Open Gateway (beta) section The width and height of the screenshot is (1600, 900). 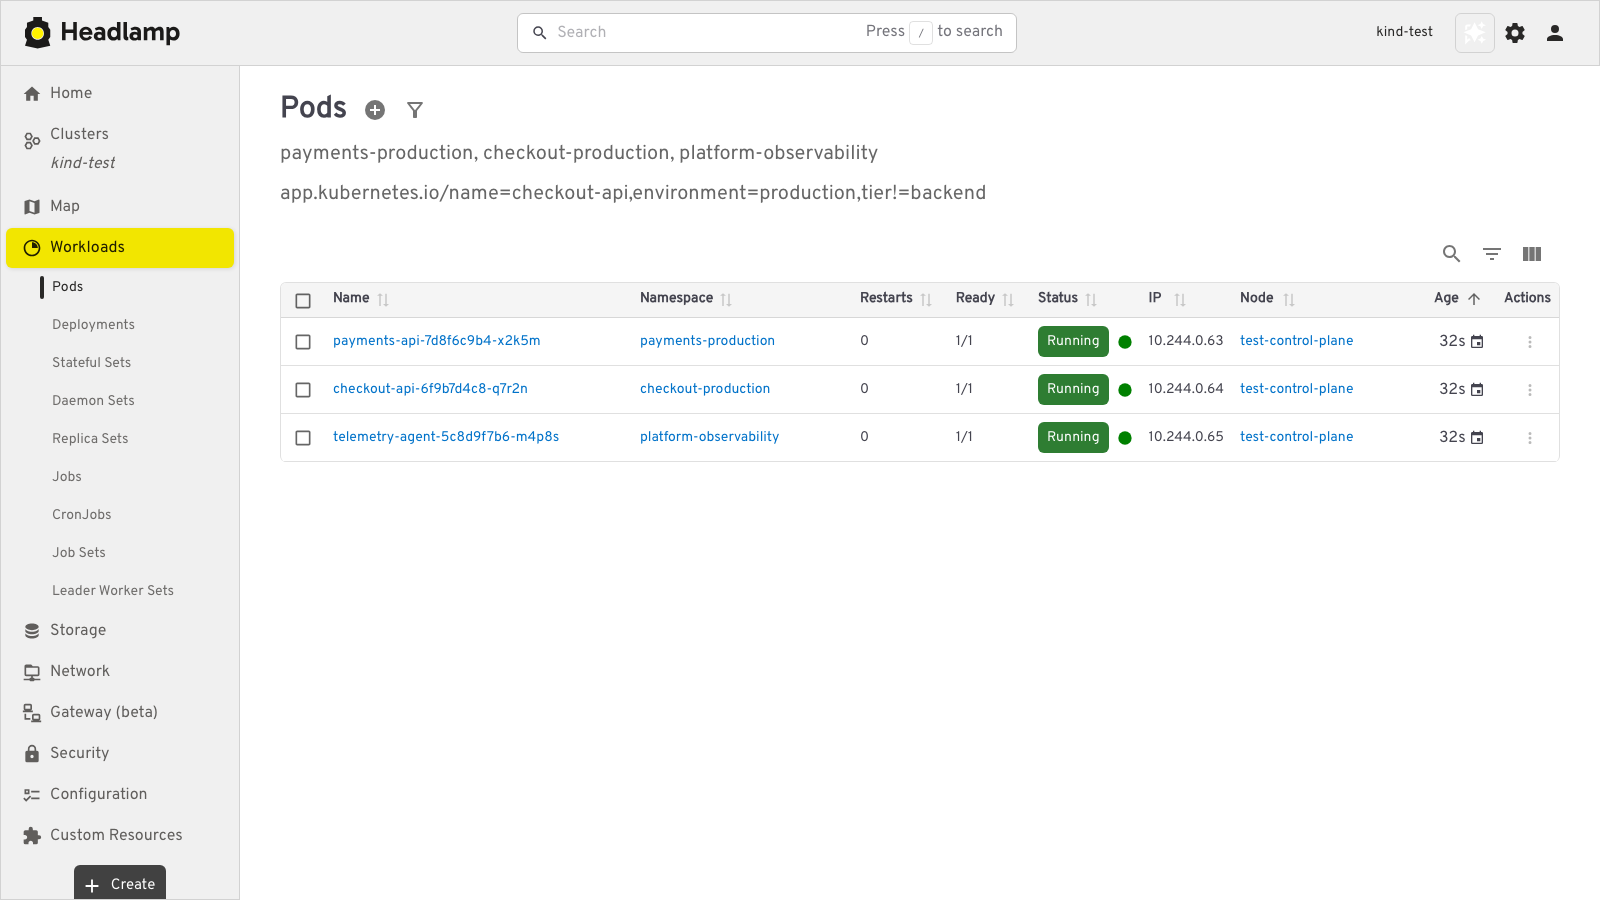120,712
